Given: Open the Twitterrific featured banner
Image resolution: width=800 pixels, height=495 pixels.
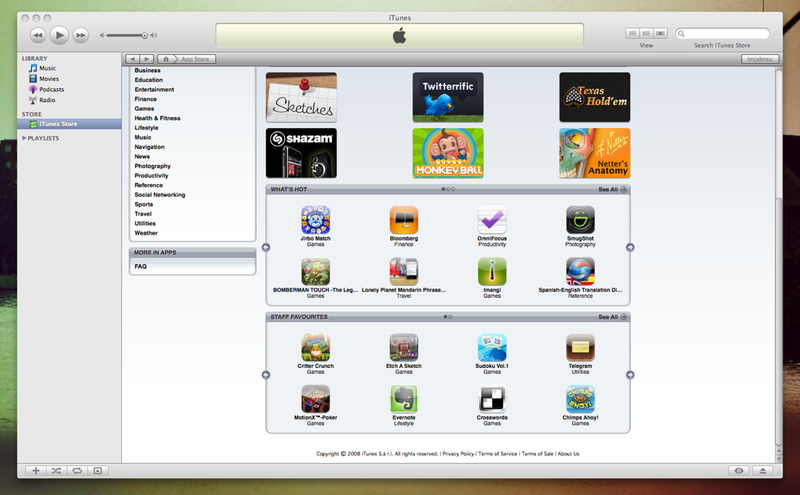Looking at the screenshot, I should tap(448, 97).
